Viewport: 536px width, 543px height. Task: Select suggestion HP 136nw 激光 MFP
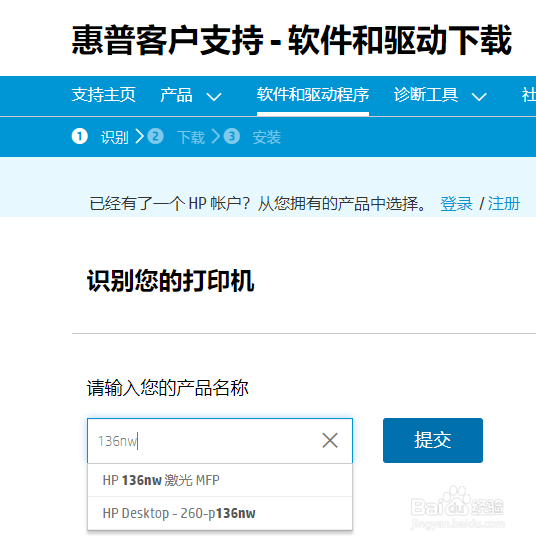(x=220, y=480)
